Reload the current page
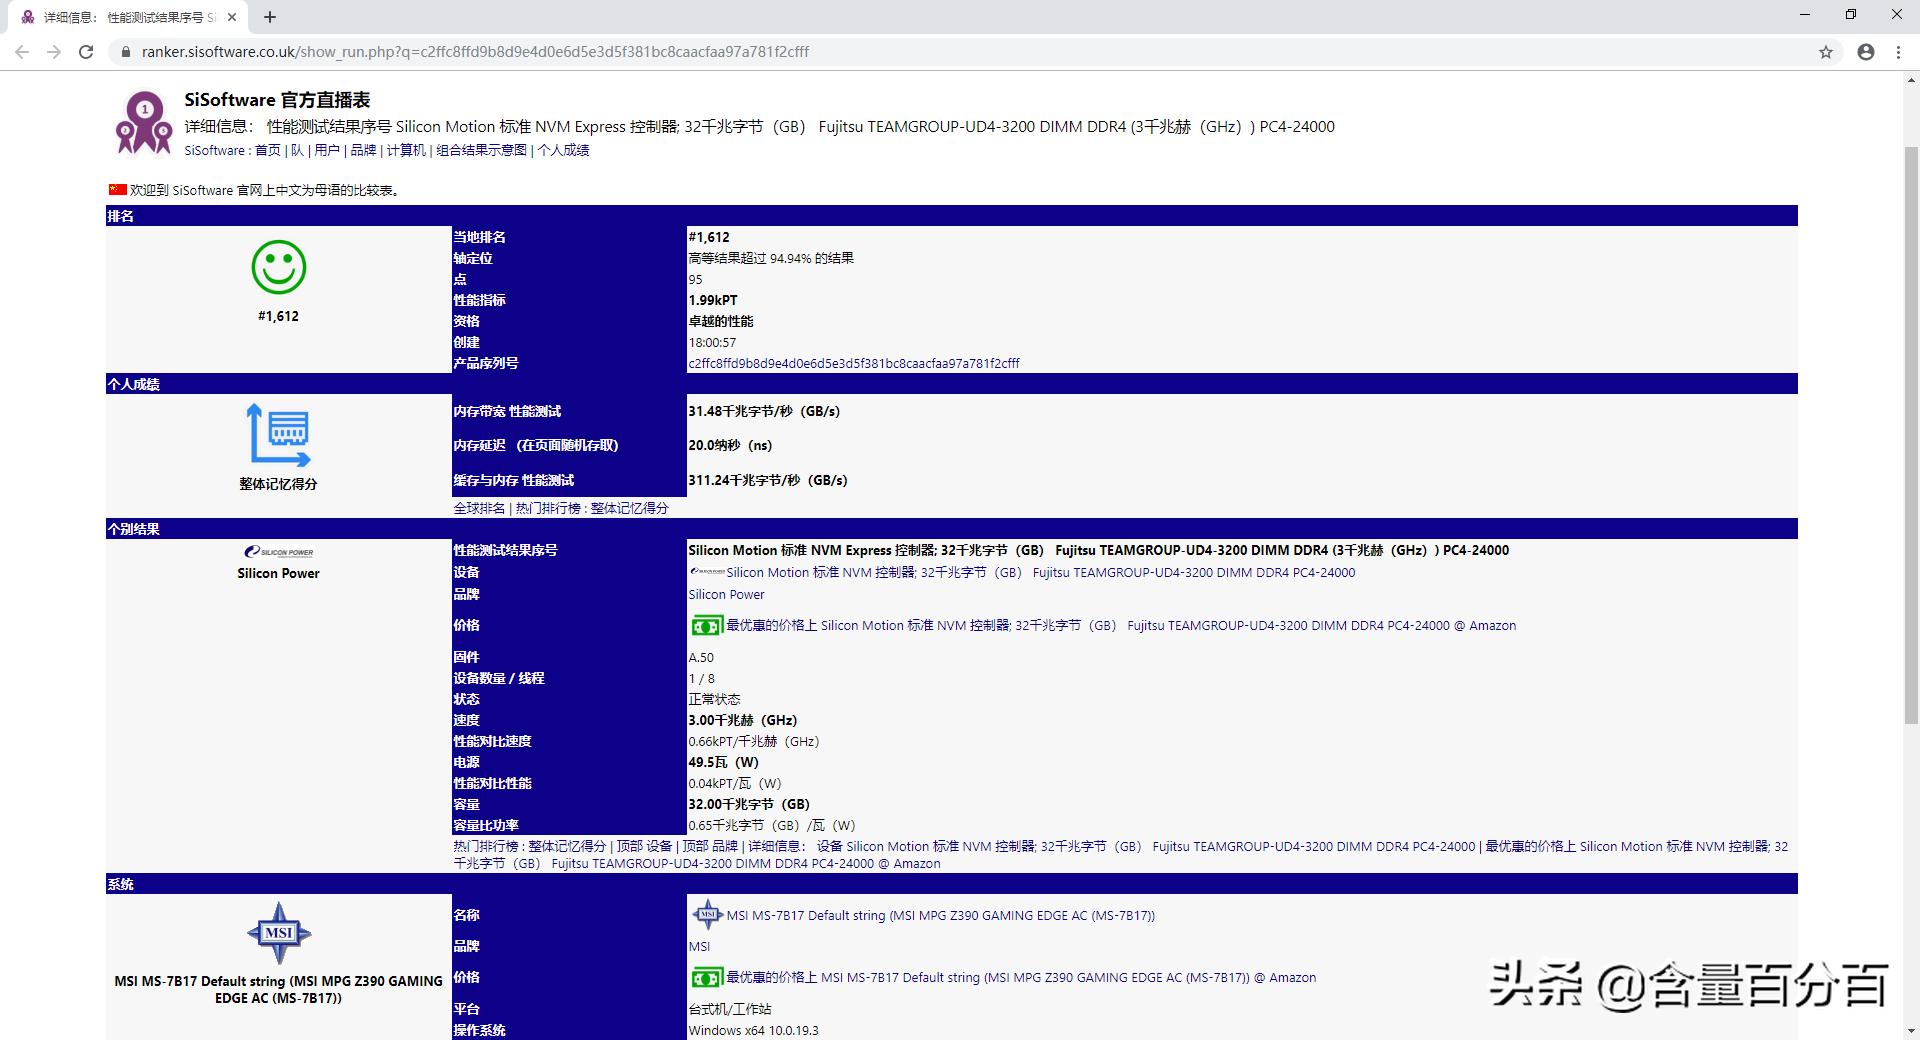 pos(86,52)
